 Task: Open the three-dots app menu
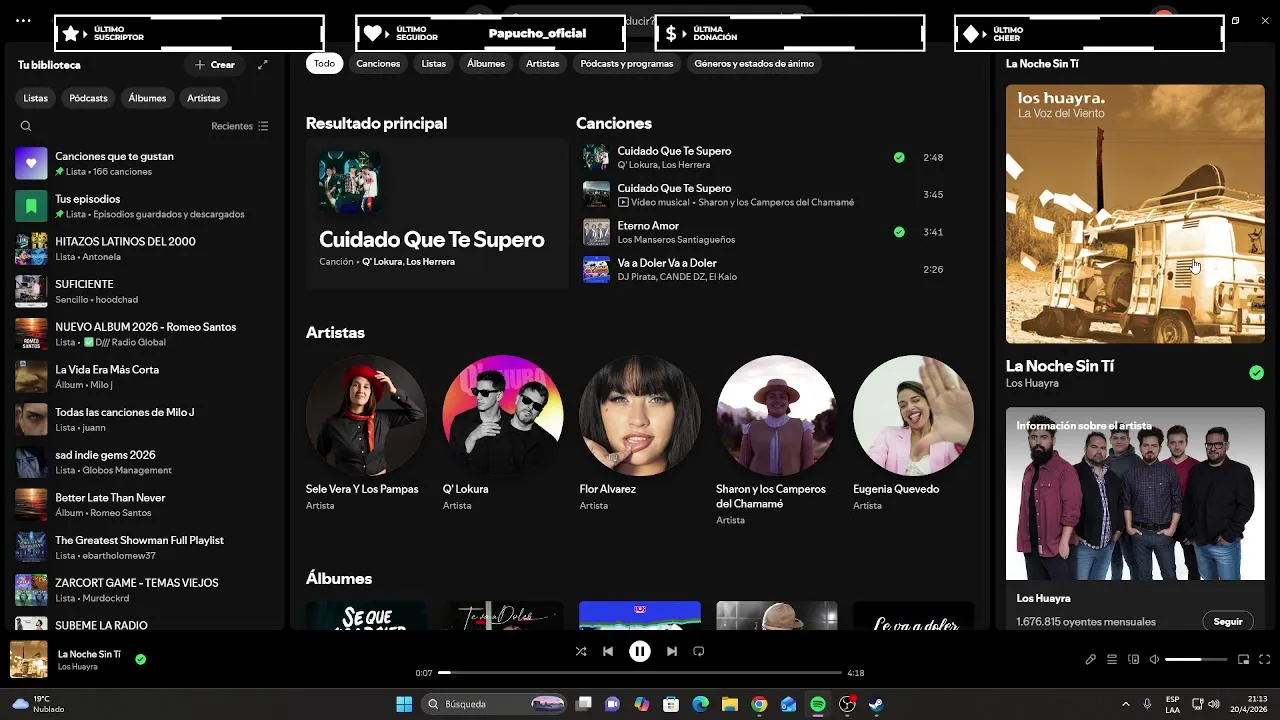(x=23, y=20)
